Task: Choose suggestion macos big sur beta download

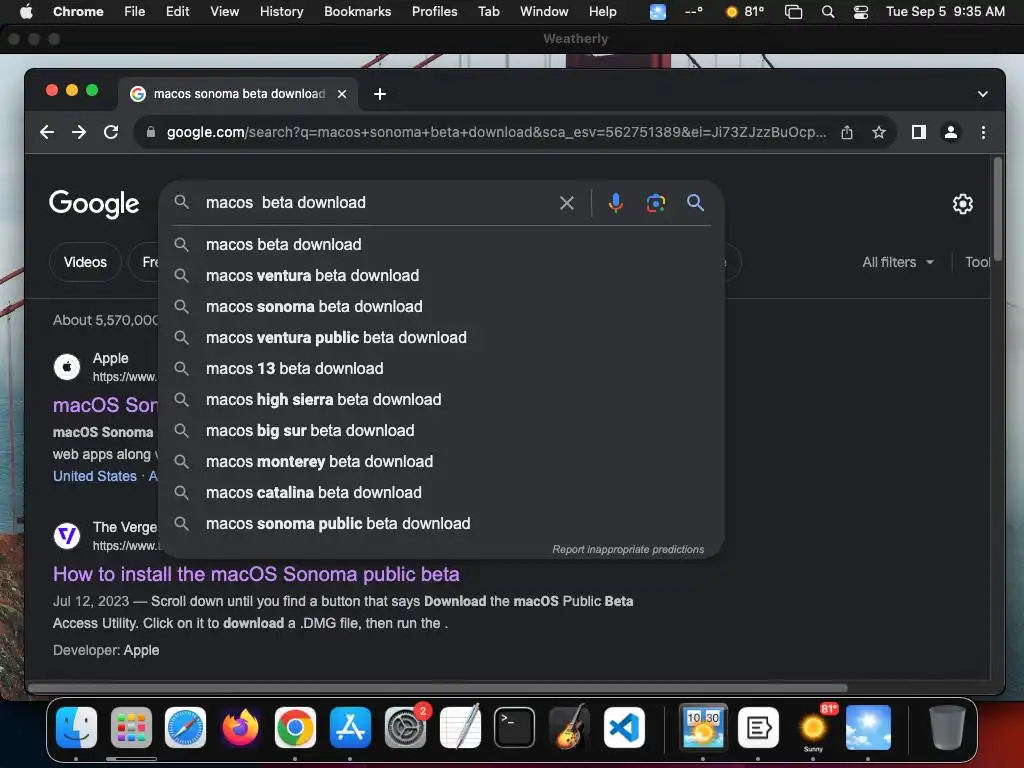Action: (441, 430)
